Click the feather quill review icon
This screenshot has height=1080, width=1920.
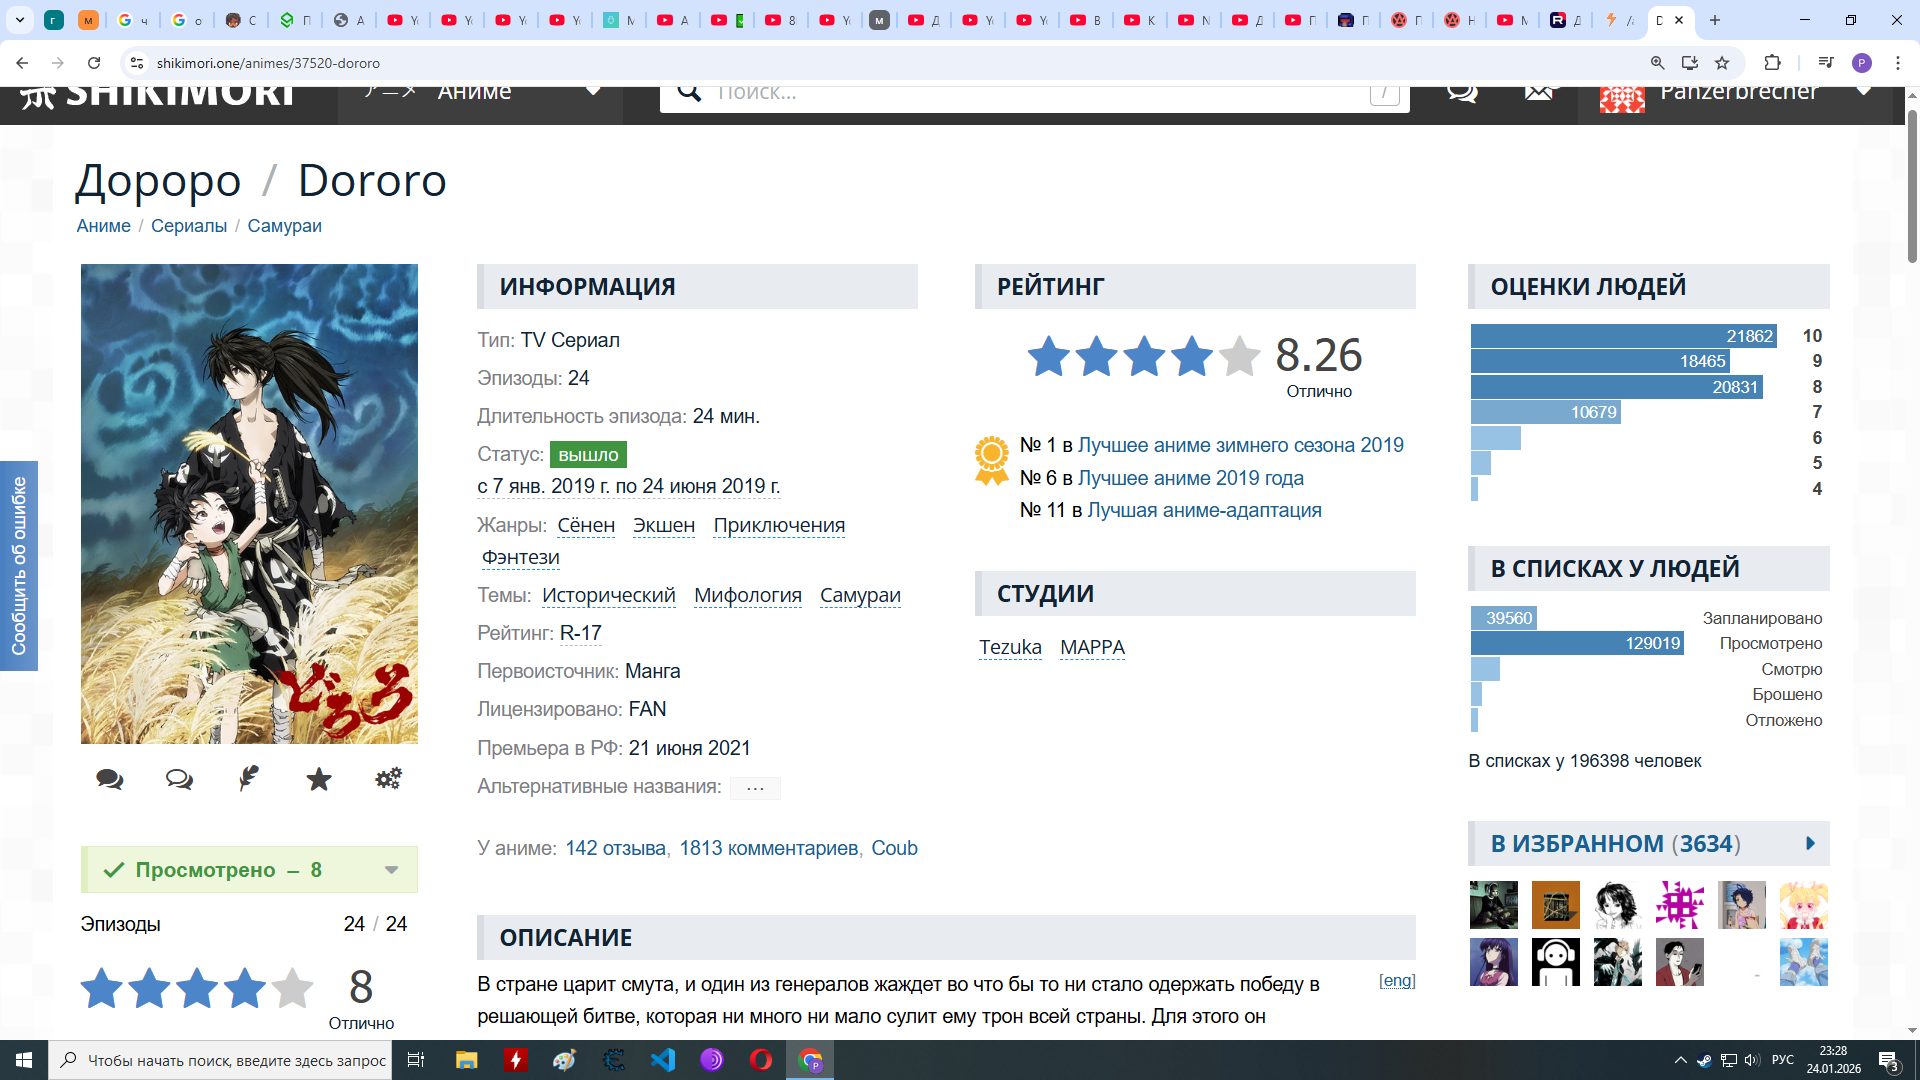[x=249, y=778]
